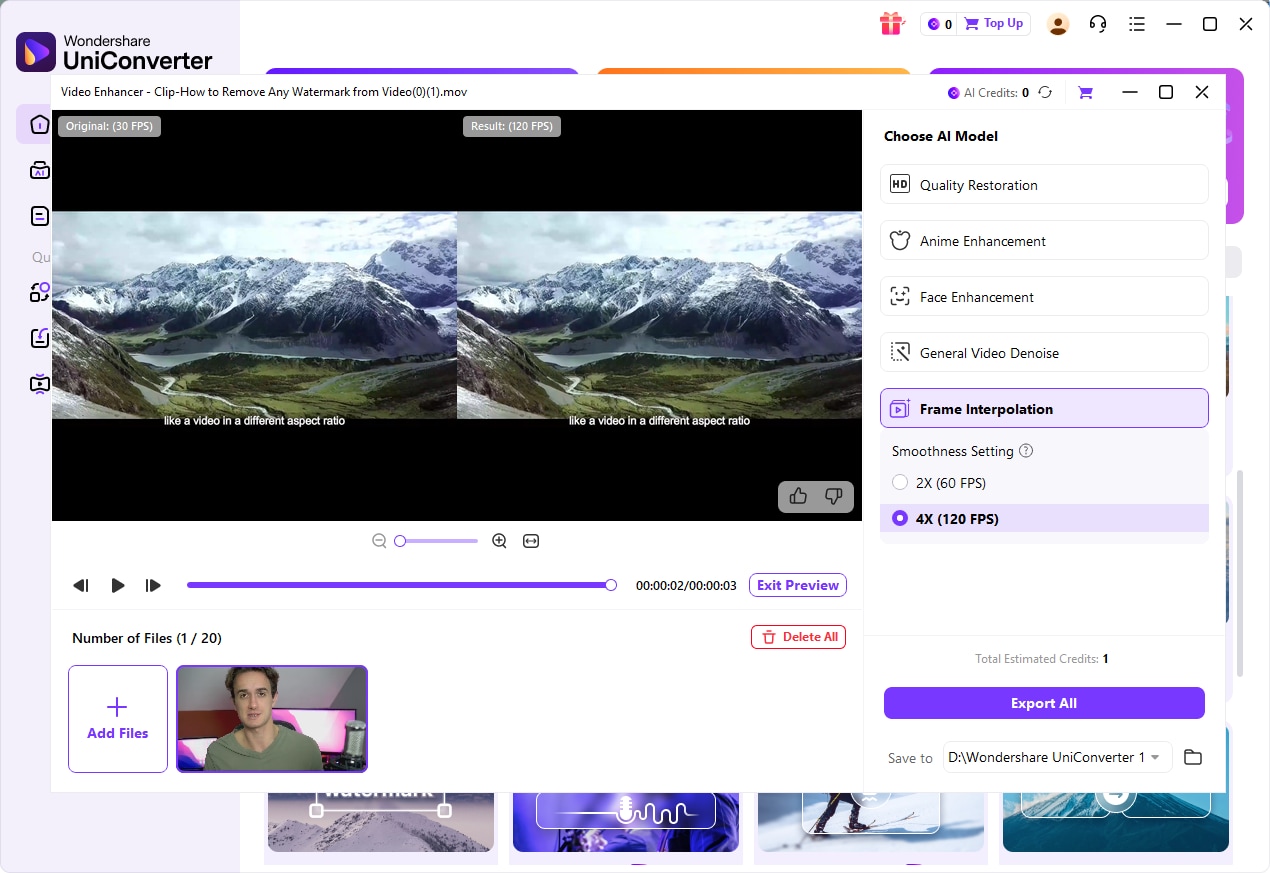
Task: Click the Smoothness Setting help icon
Action: pyautogui.click(x=1026, y=451)
